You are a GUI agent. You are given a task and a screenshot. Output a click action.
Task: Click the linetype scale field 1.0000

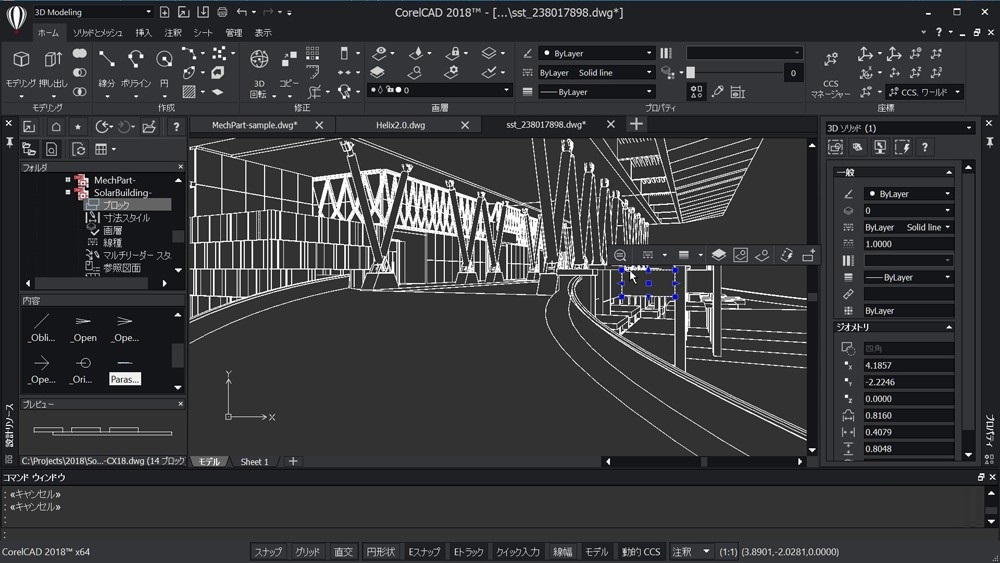908,244
